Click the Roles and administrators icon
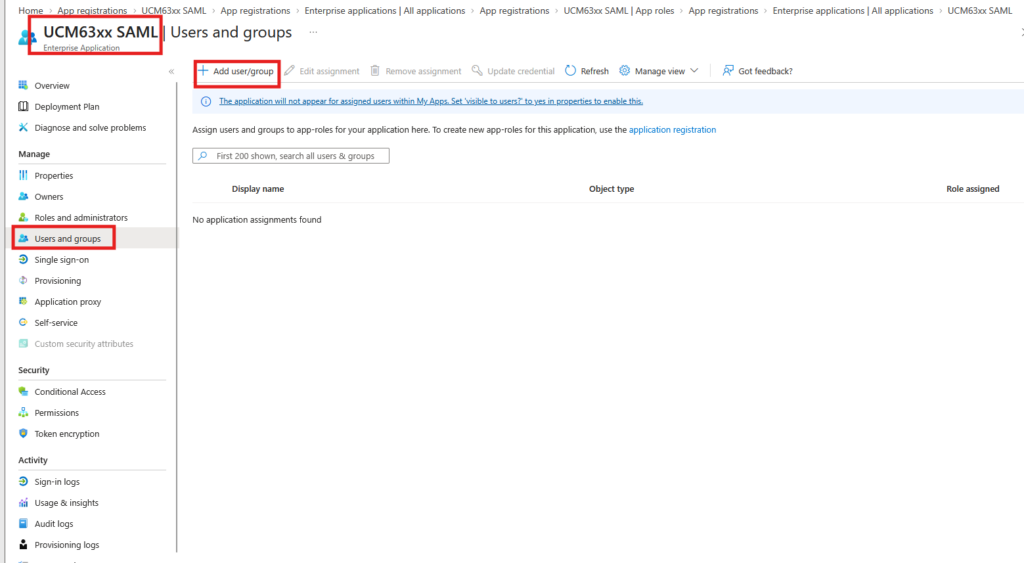This screenshot has width=1024, height=563. pyautogui.click(x=24, y=217)
